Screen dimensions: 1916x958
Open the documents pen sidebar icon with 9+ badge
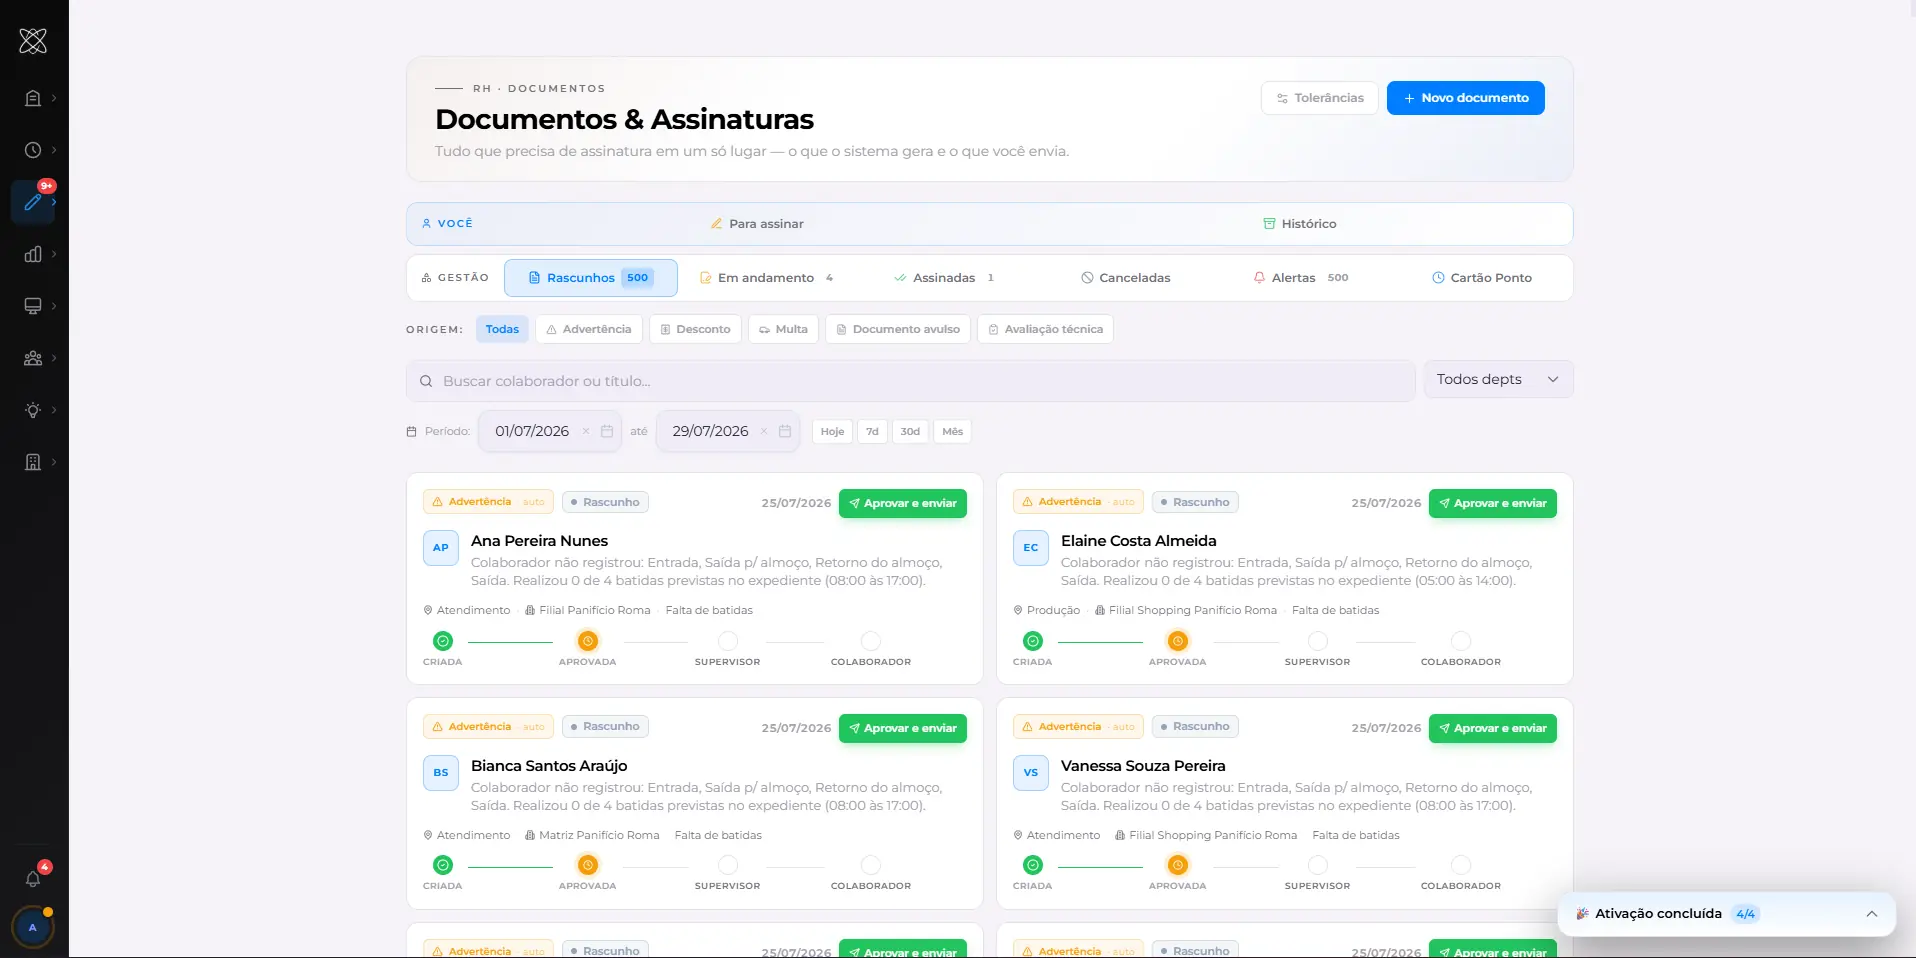tap(34, 201)
